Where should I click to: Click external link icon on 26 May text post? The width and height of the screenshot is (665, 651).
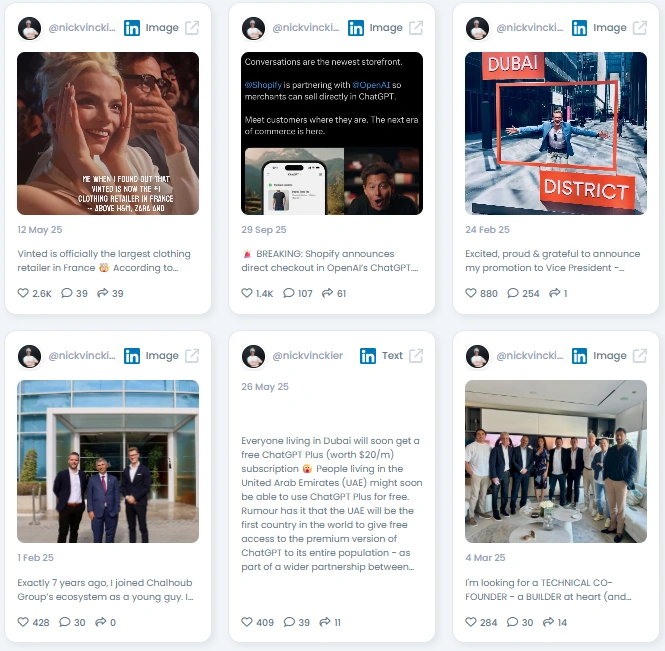(416, 356)
